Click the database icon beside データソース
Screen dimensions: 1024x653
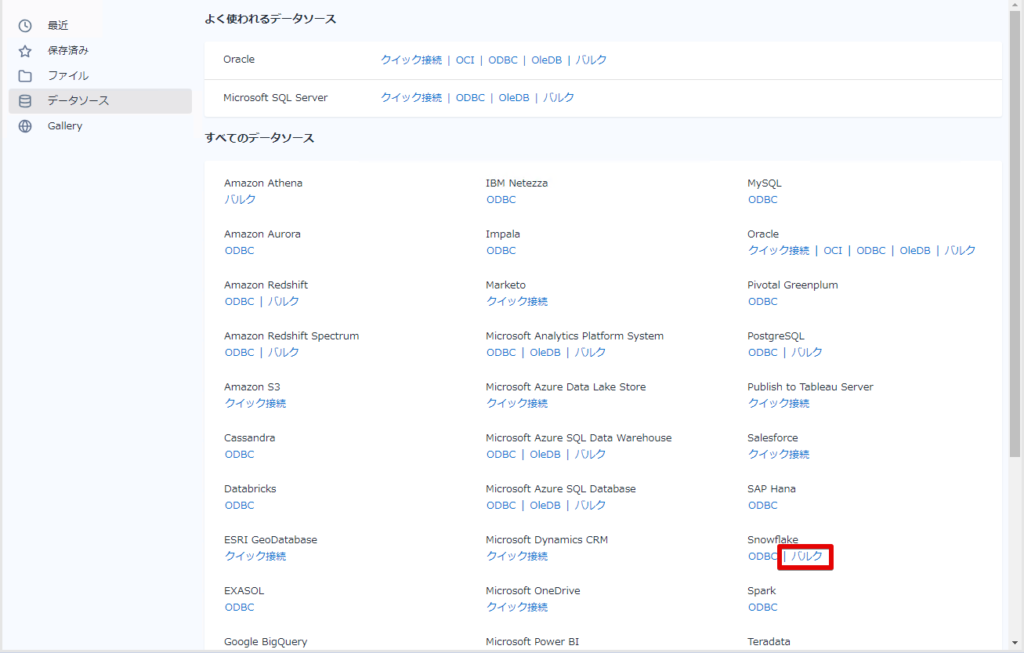point(25,101)
